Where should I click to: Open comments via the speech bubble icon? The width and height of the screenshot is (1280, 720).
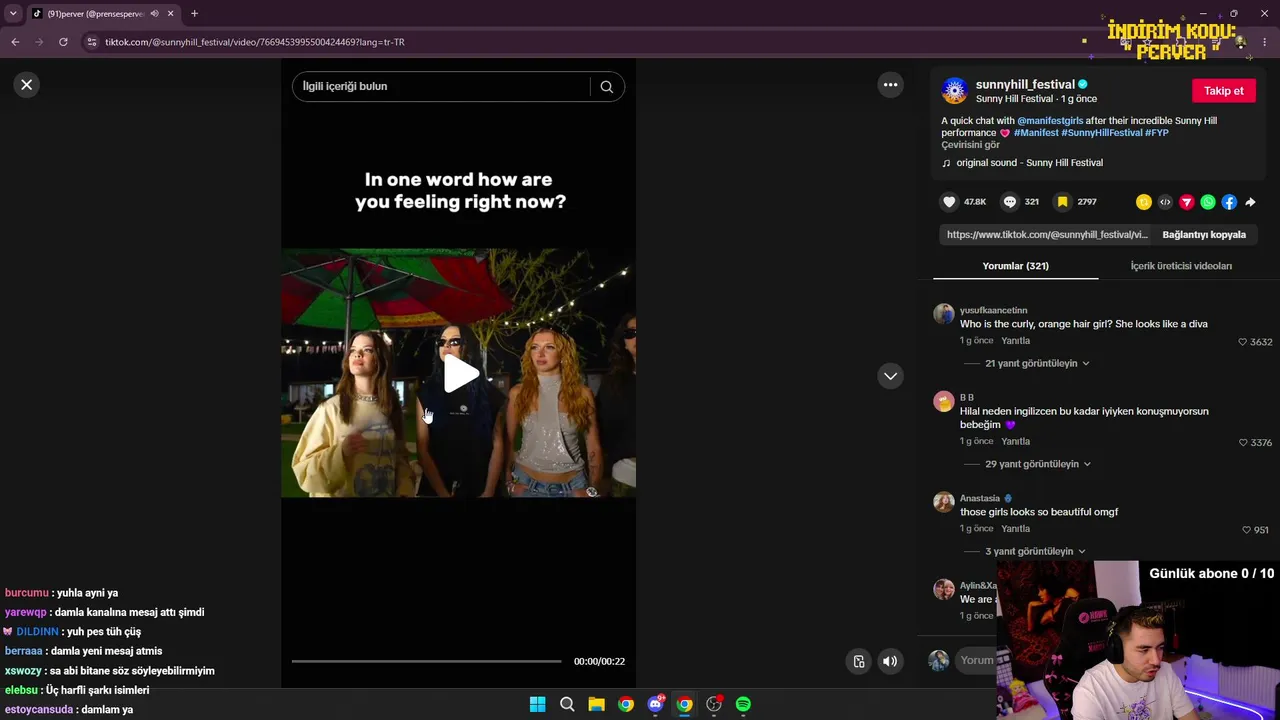click(1010, 202)
